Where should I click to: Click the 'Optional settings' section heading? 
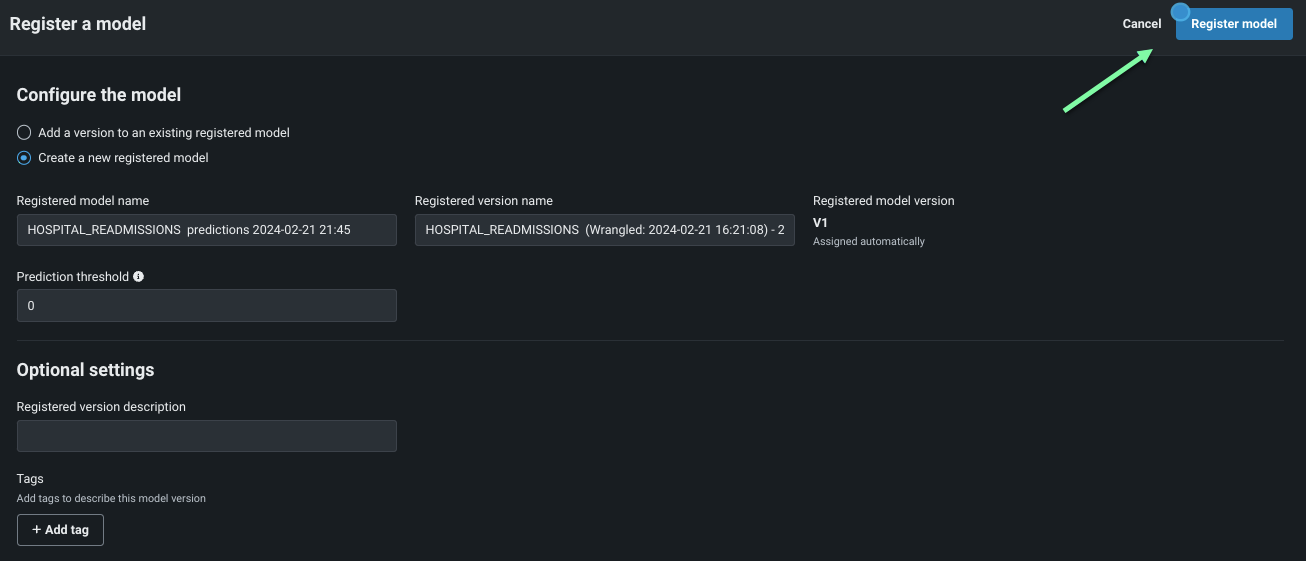85,370
